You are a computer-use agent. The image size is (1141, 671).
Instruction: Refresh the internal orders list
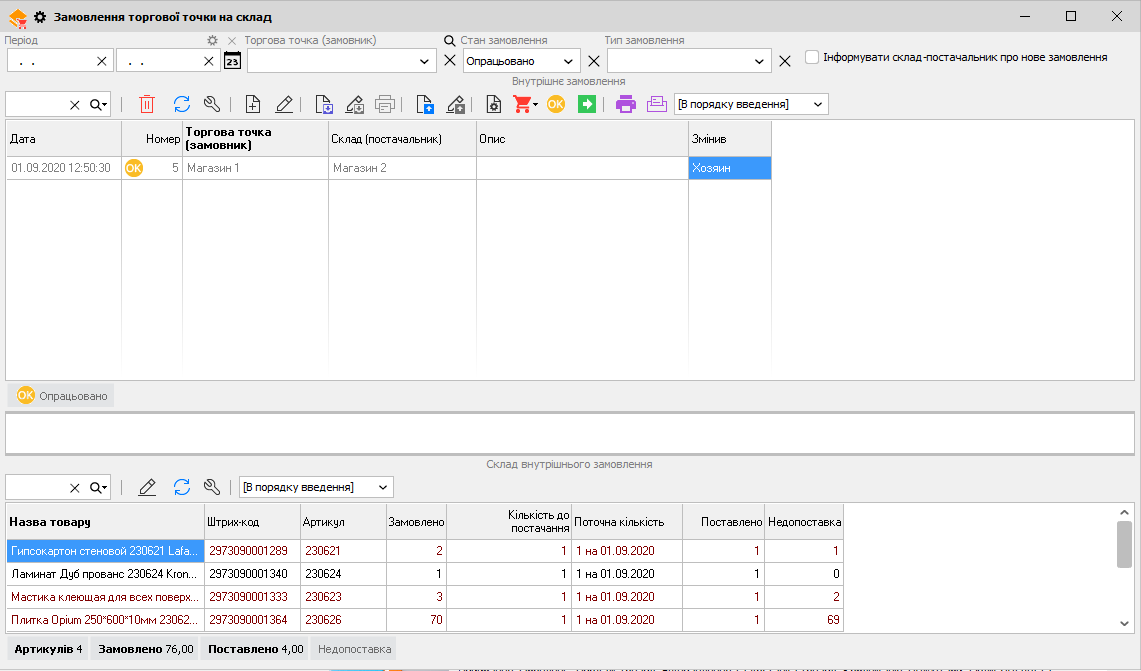click(x=181, y=104)
